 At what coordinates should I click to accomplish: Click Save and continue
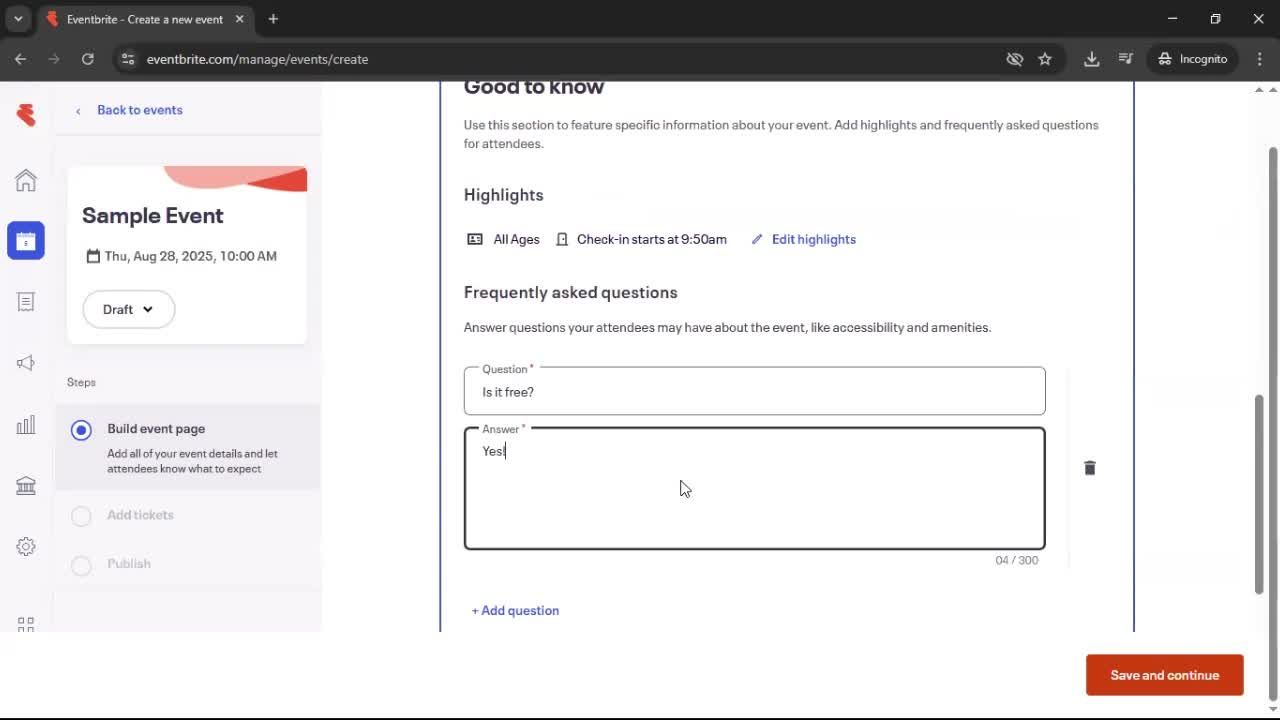(x=1165, y=675)
